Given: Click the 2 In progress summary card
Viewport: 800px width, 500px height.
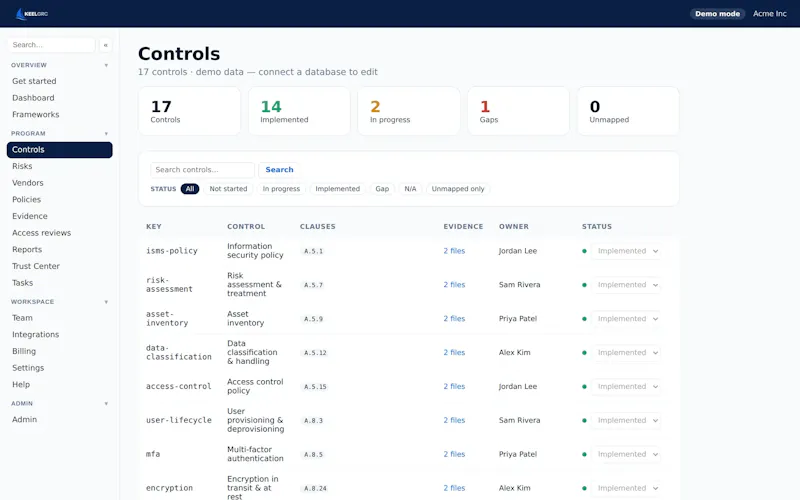Looking at the screenshot, I should pyautogui.click(x=409, y=111).
